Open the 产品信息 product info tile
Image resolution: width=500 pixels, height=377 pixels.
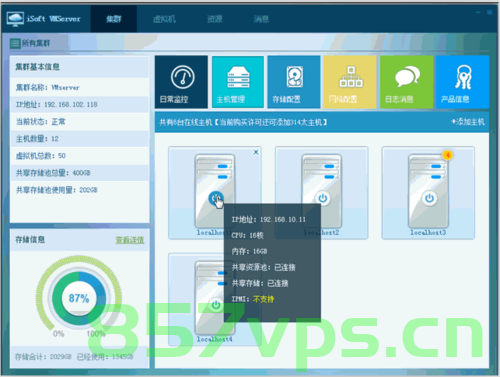(x=462, y=82)
